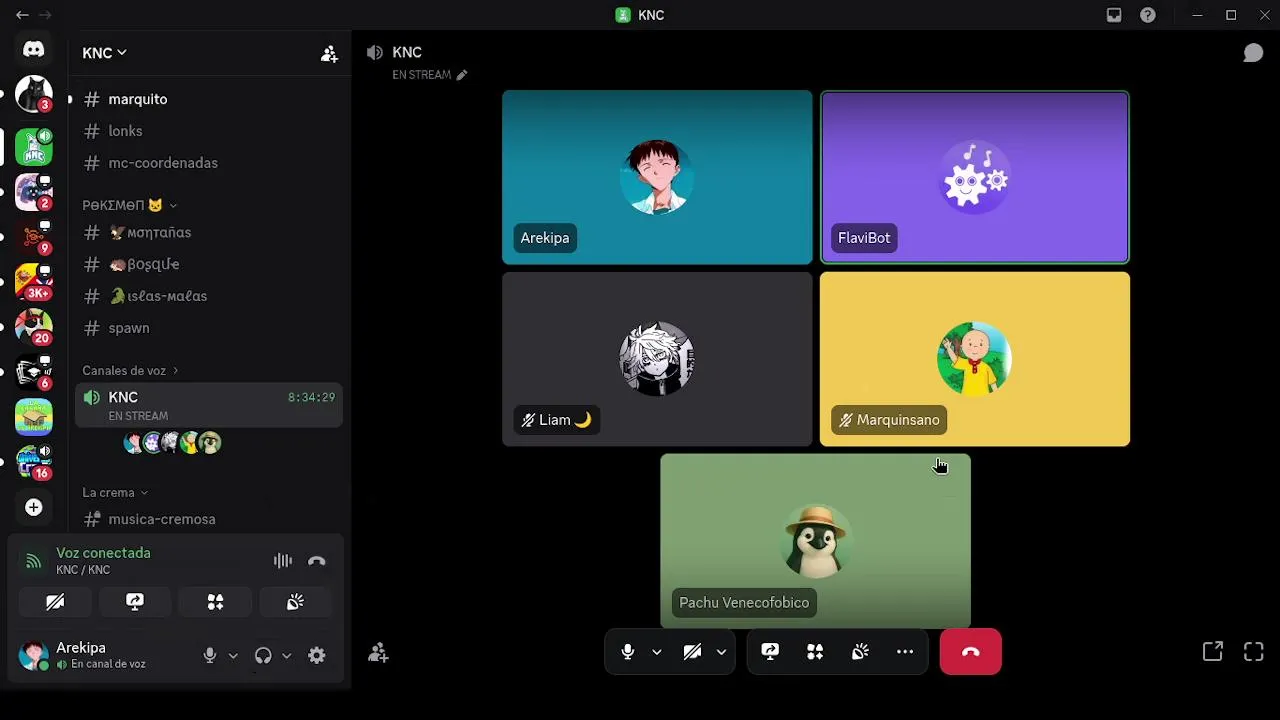Open input device arrow beside user panel mic
This screenshot has height=720, width=1280.
[233, 656]
